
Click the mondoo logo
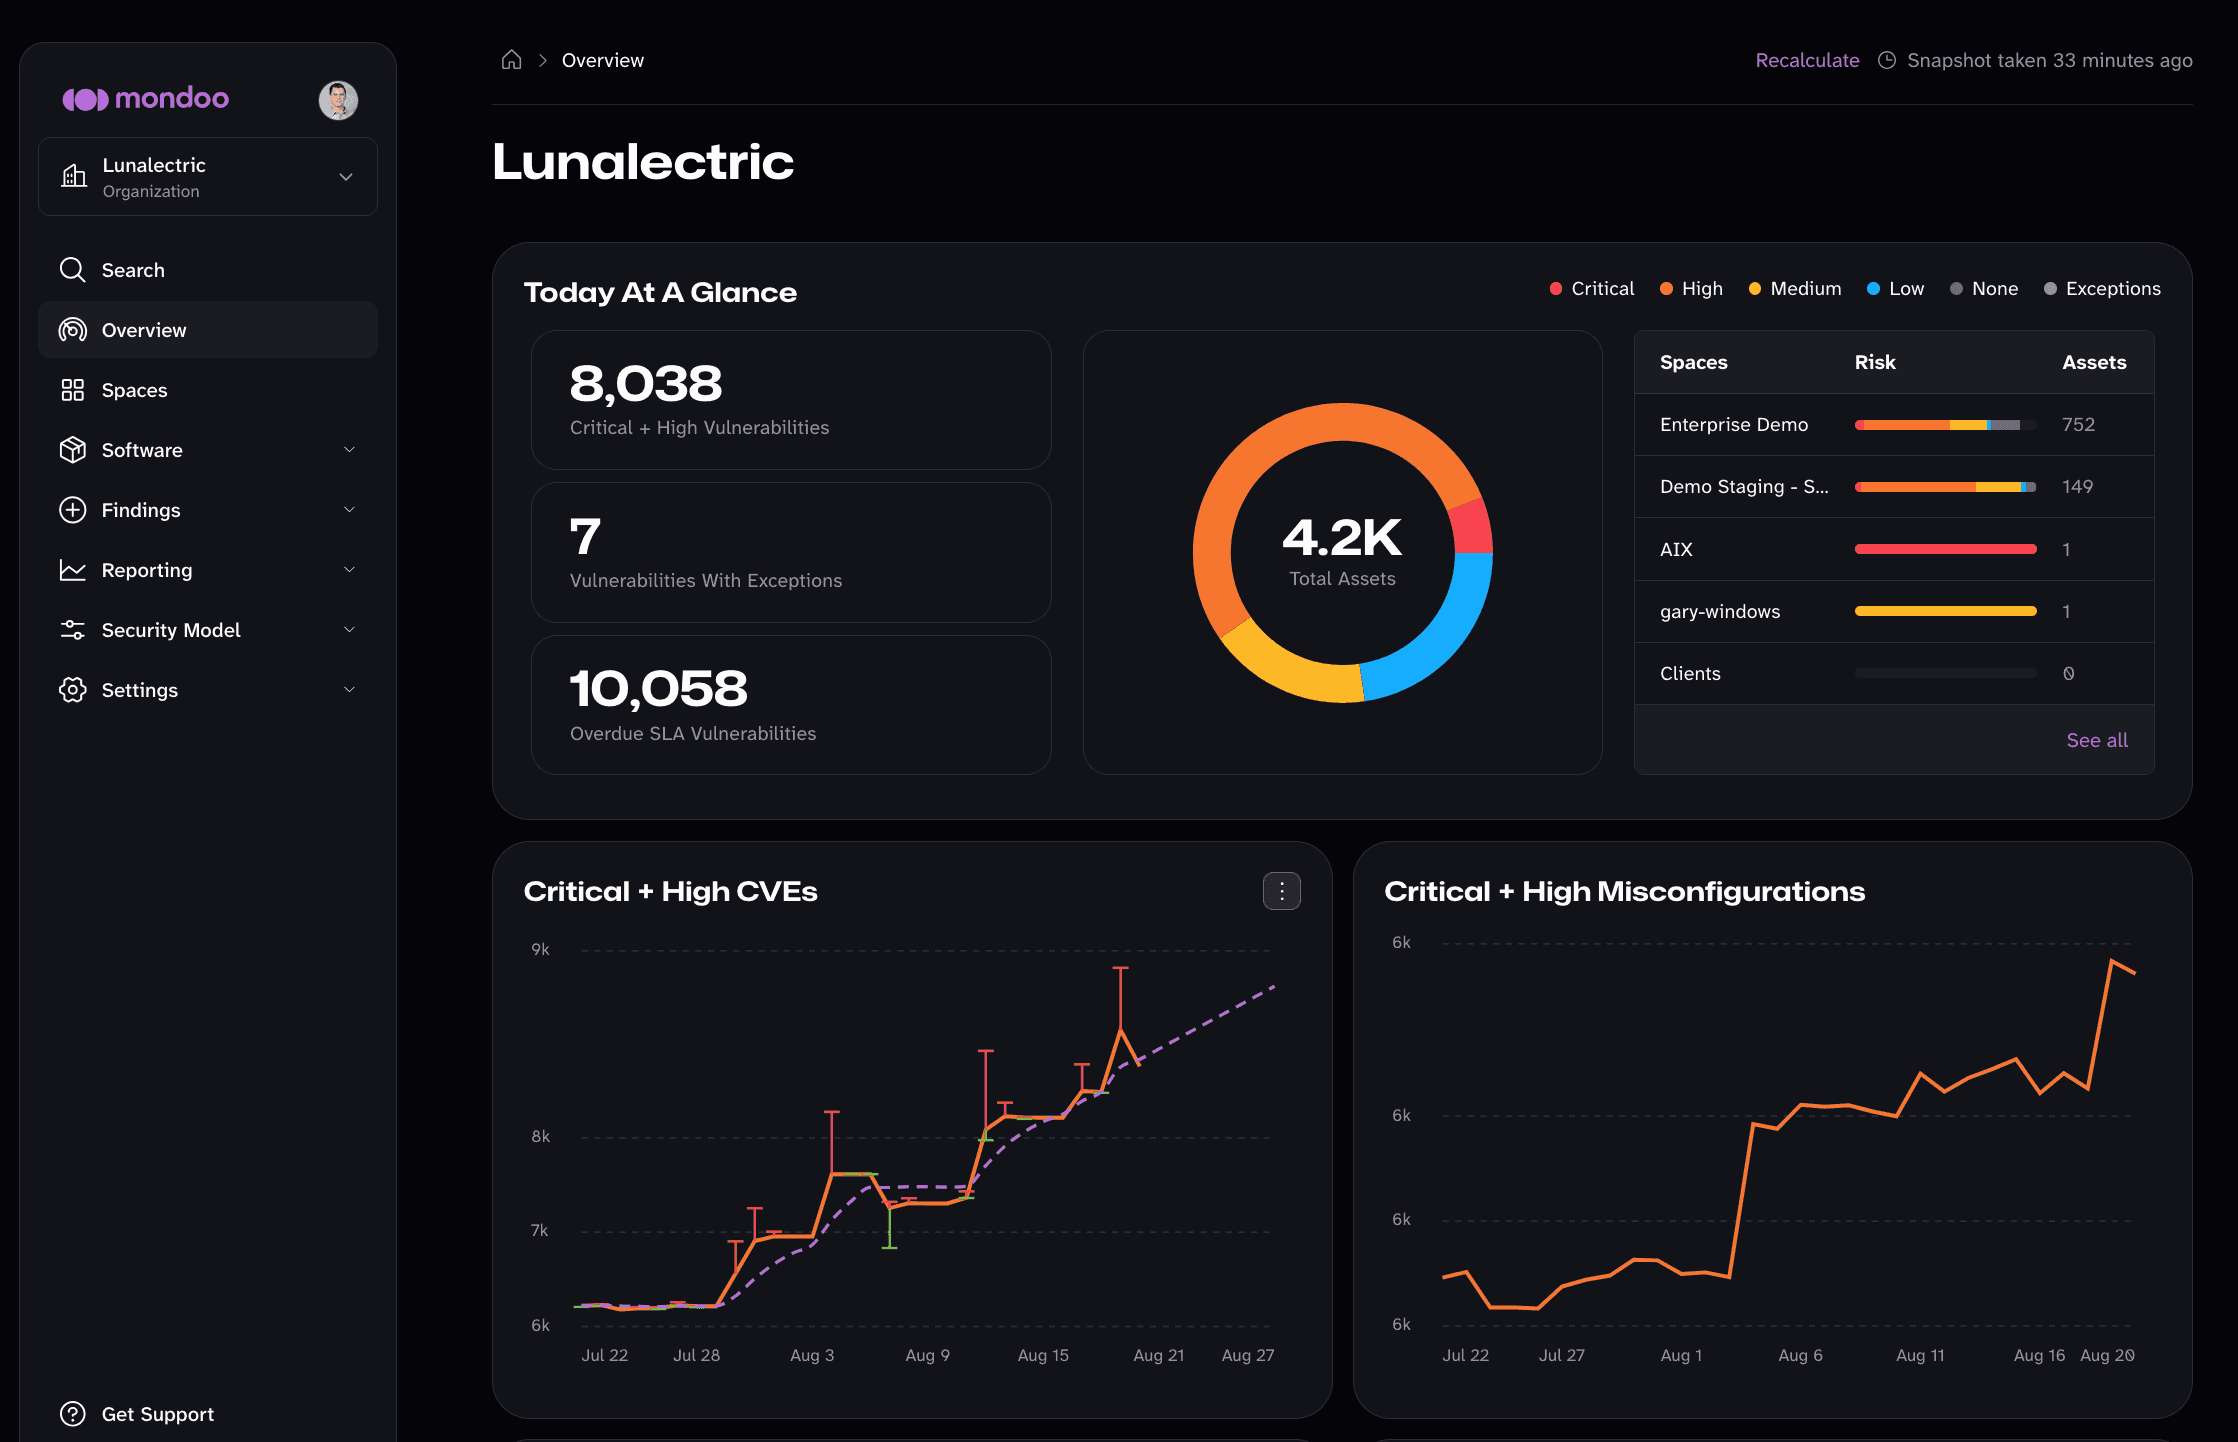click(x=146, y=98)
